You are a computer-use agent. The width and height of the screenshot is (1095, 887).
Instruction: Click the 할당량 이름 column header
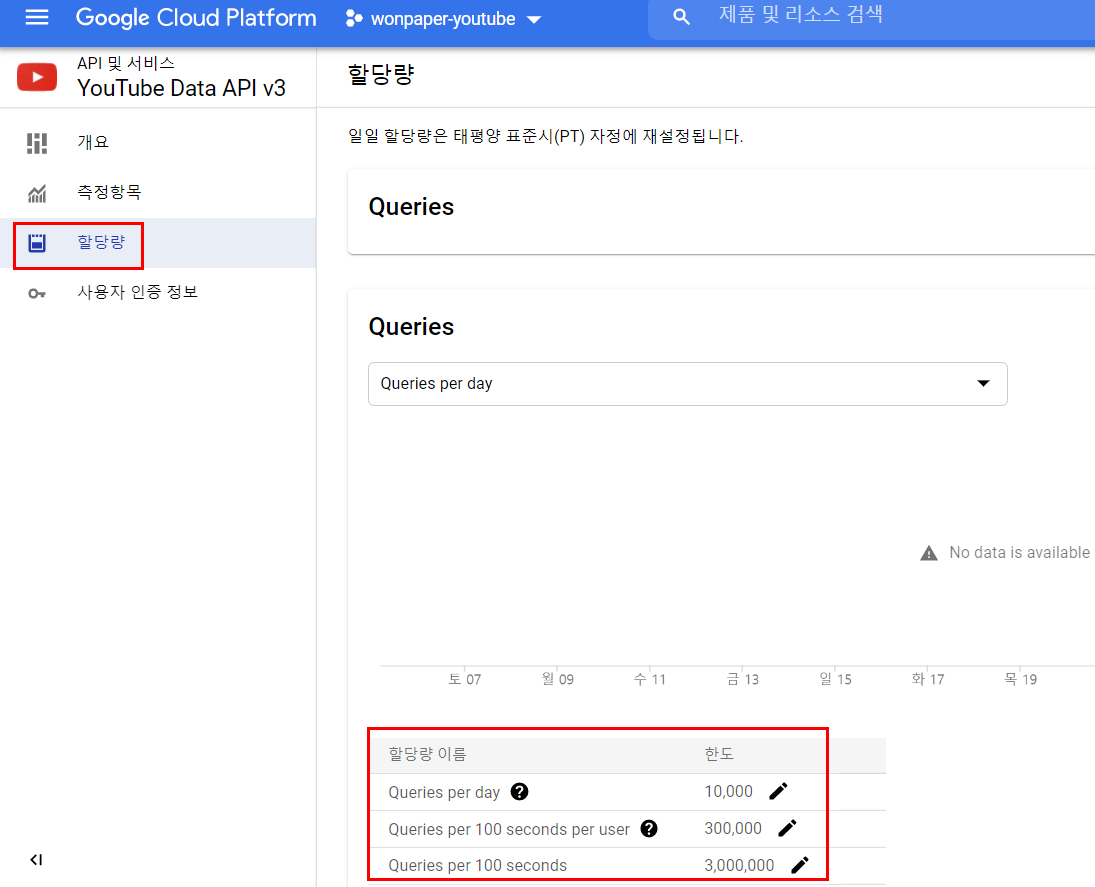427,754
